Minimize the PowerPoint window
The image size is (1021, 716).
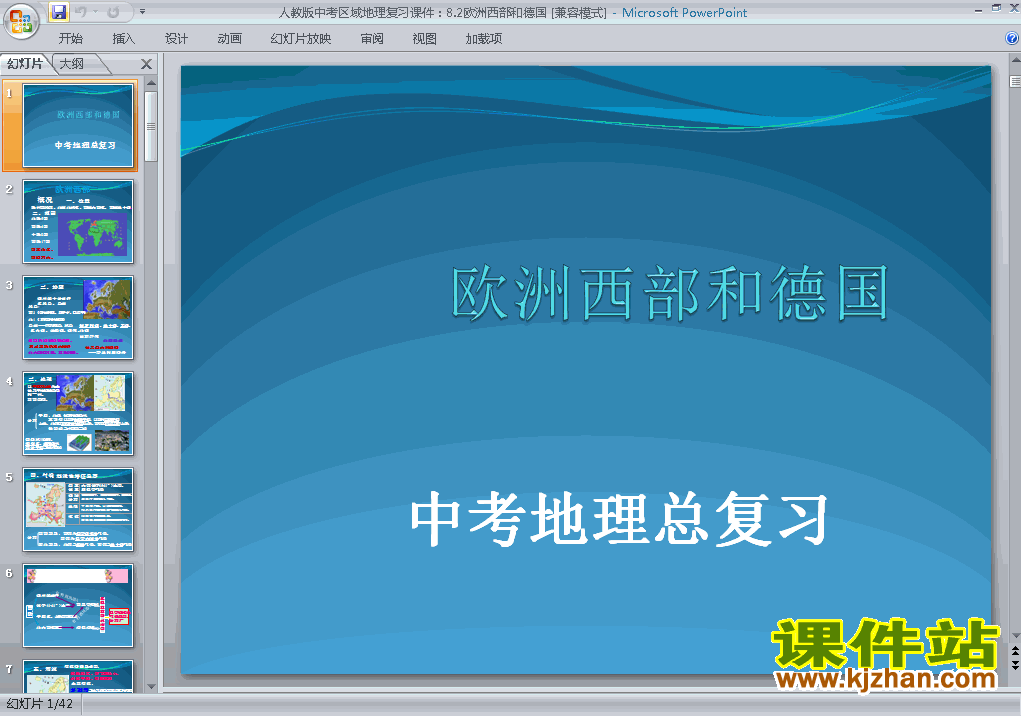tap(978, 10)
